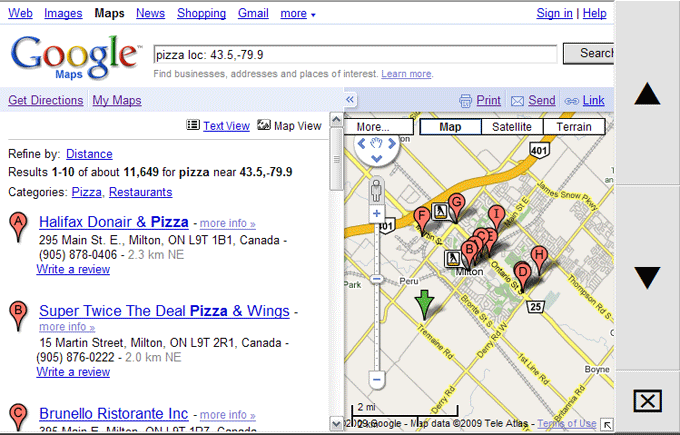The image size is (680, 435).
Task: Click the search query input field
Action: coord(355,55)
